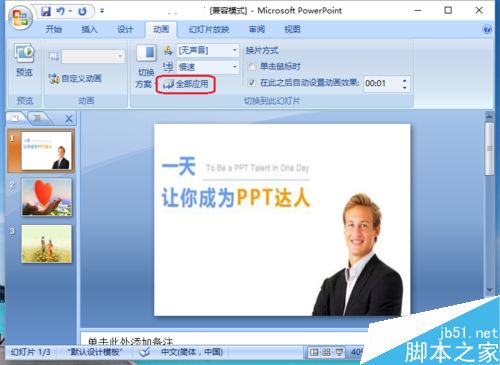Save the presentation via quick access
The width and height of the screenshot is (500, 365).
click(46, 12)
